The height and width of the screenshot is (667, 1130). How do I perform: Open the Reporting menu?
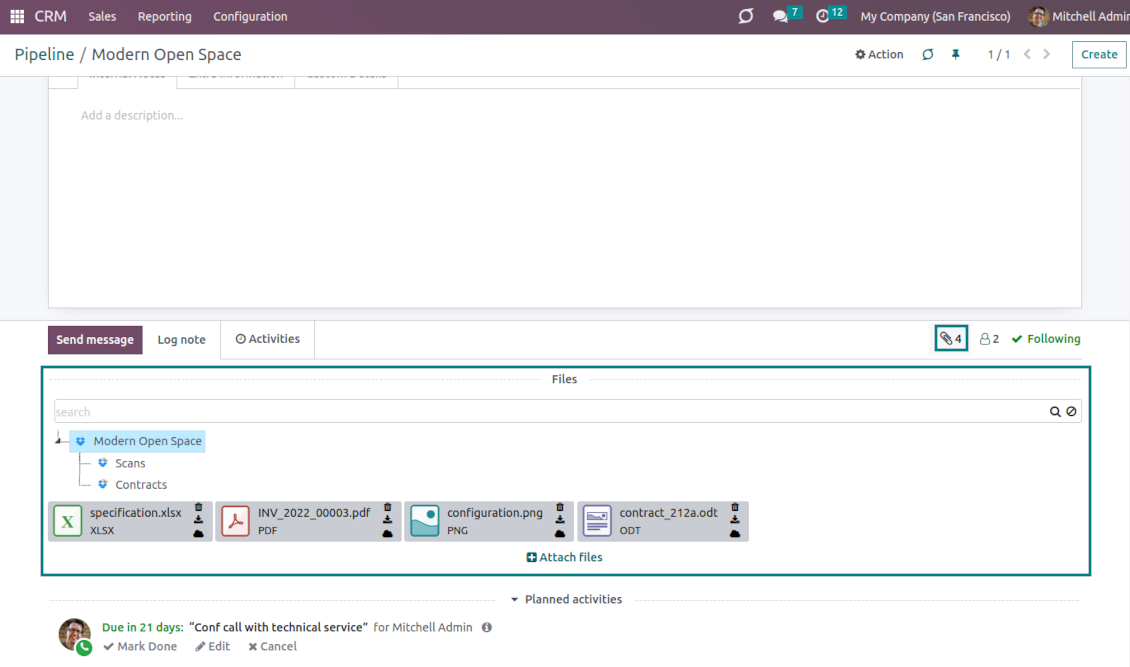(164, 16)
